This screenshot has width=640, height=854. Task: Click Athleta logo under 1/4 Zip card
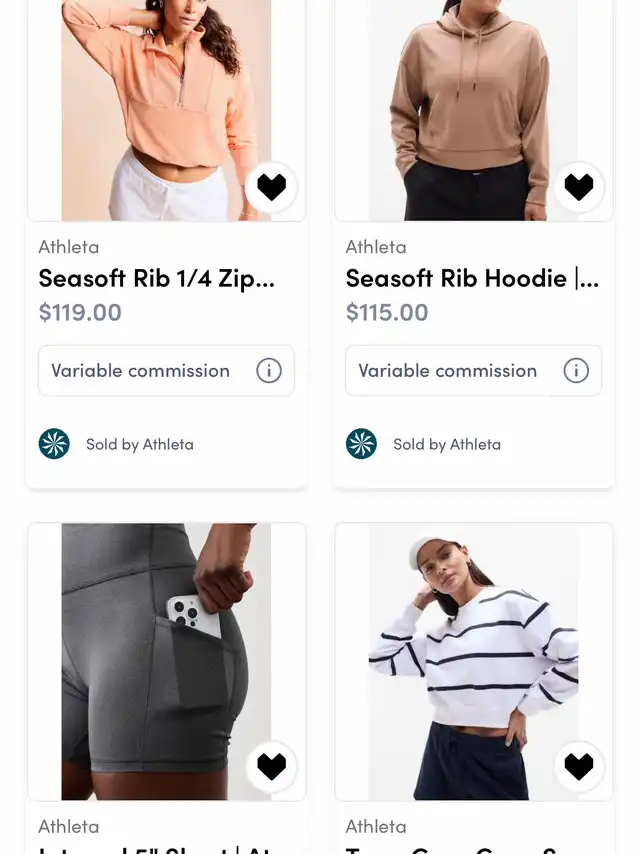(x=54, y=444)
